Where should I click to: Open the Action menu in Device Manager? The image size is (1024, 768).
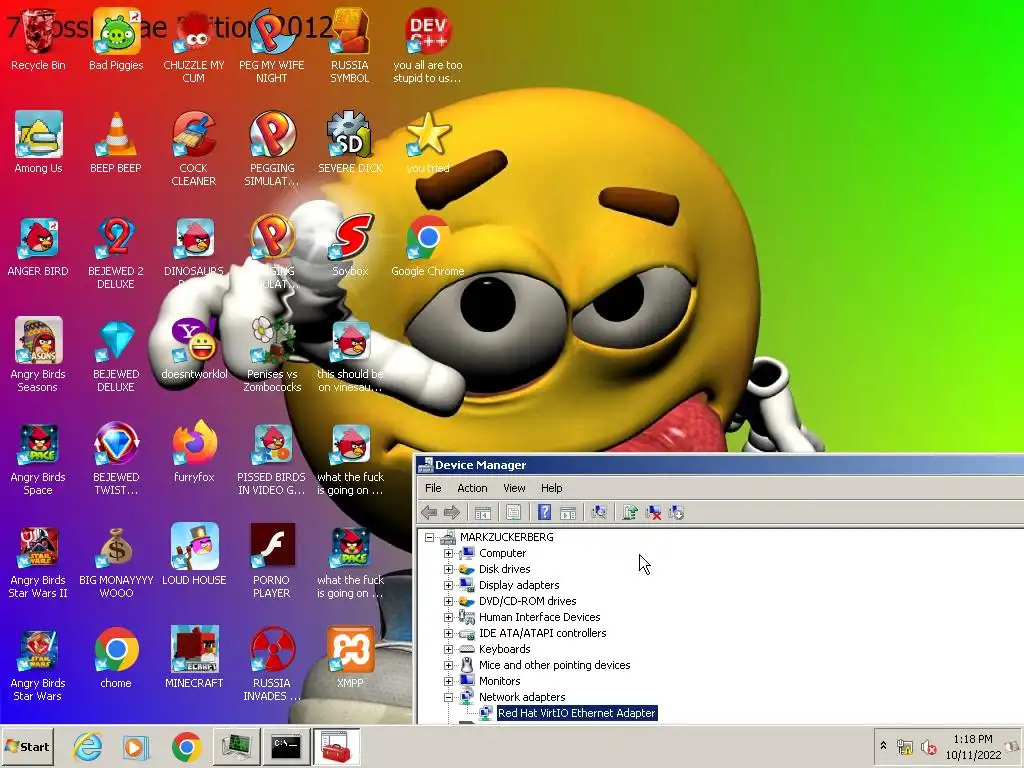click(x=472, y=488)
